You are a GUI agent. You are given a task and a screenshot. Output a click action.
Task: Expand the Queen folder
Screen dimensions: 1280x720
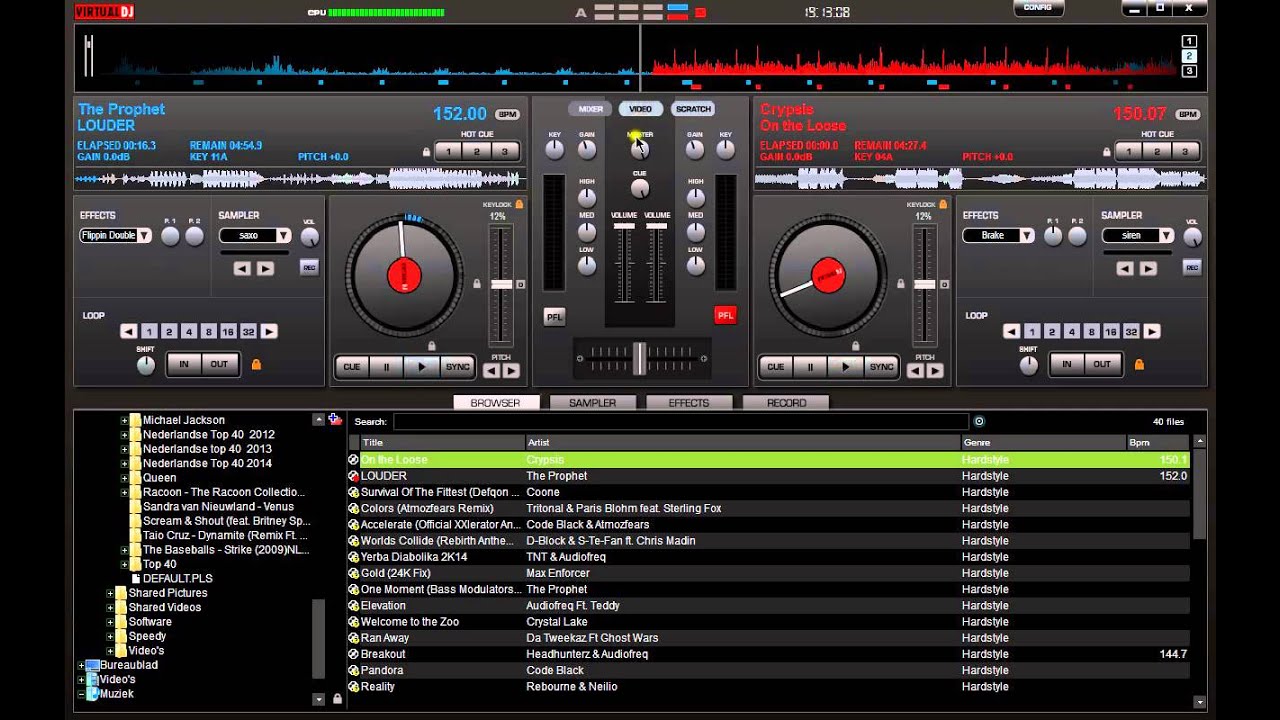pos(124,478)
